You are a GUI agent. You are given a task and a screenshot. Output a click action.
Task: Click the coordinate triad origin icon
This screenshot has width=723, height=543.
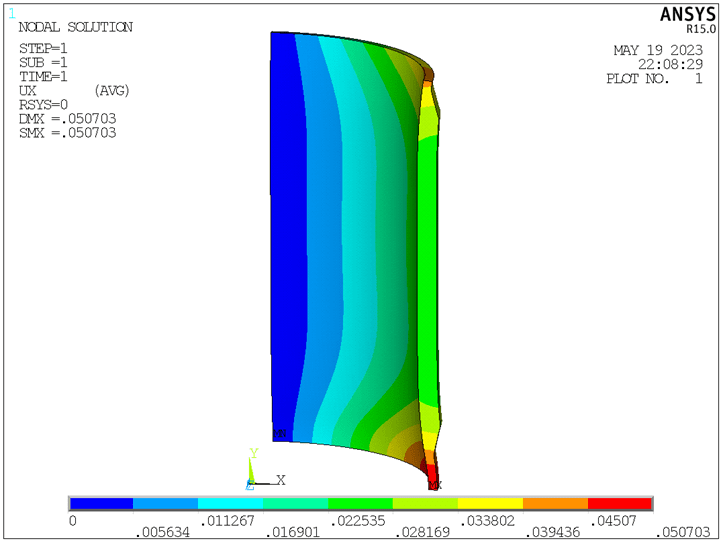coord(251,481)
